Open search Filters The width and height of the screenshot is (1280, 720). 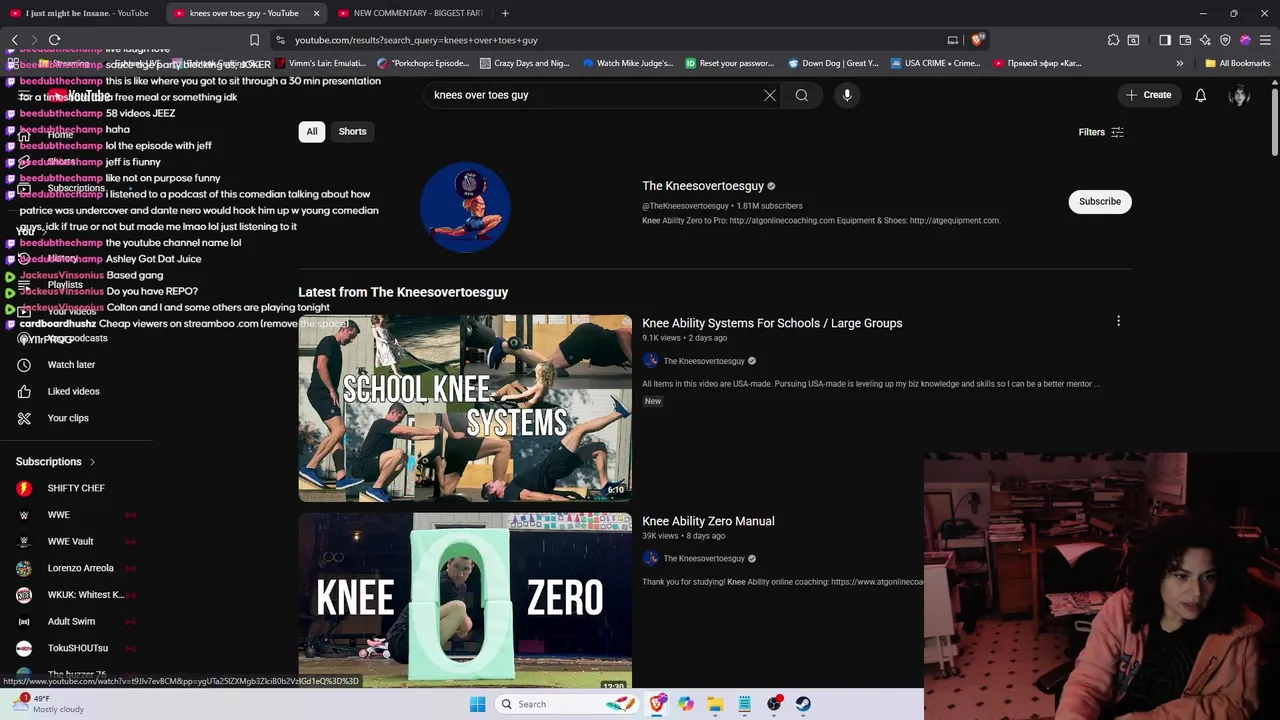[x=1101, y=132]
